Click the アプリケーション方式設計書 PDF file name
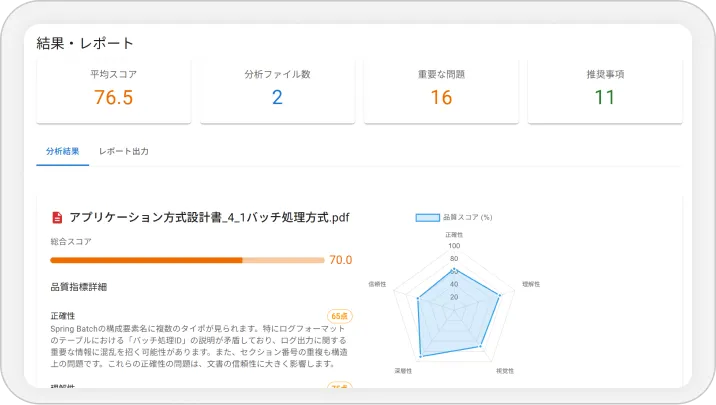 [x=209, y=217]
